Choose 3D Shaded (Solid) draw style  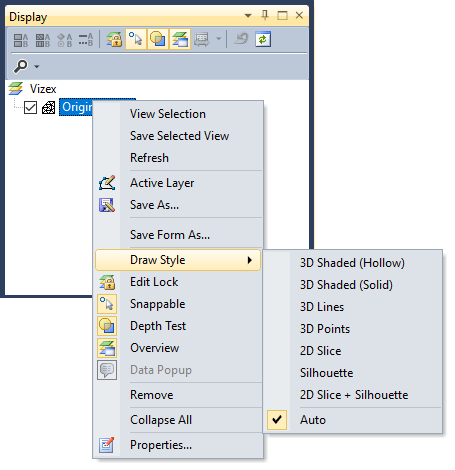(346, 285)
